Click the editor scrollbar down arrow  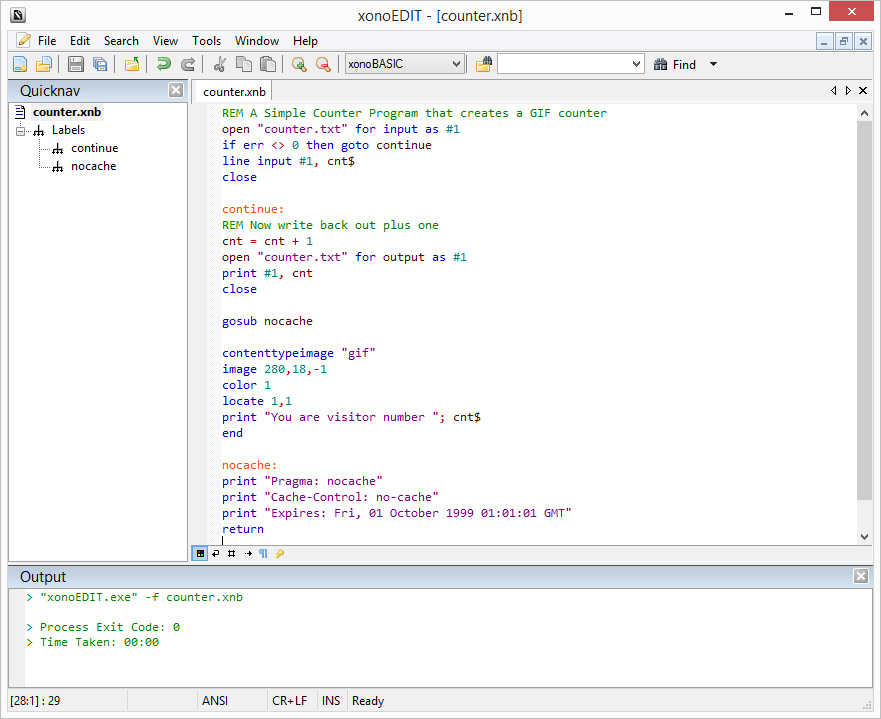click(x=864, y=537)
